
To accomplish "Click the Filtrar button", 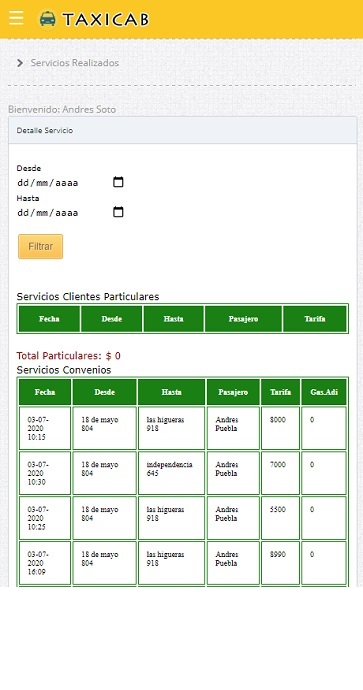I will [40, 246].
